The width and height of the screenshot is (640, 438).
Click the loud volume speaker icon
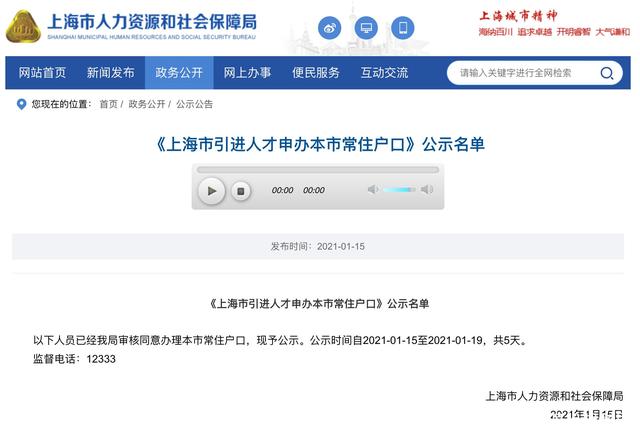point(427,189)
